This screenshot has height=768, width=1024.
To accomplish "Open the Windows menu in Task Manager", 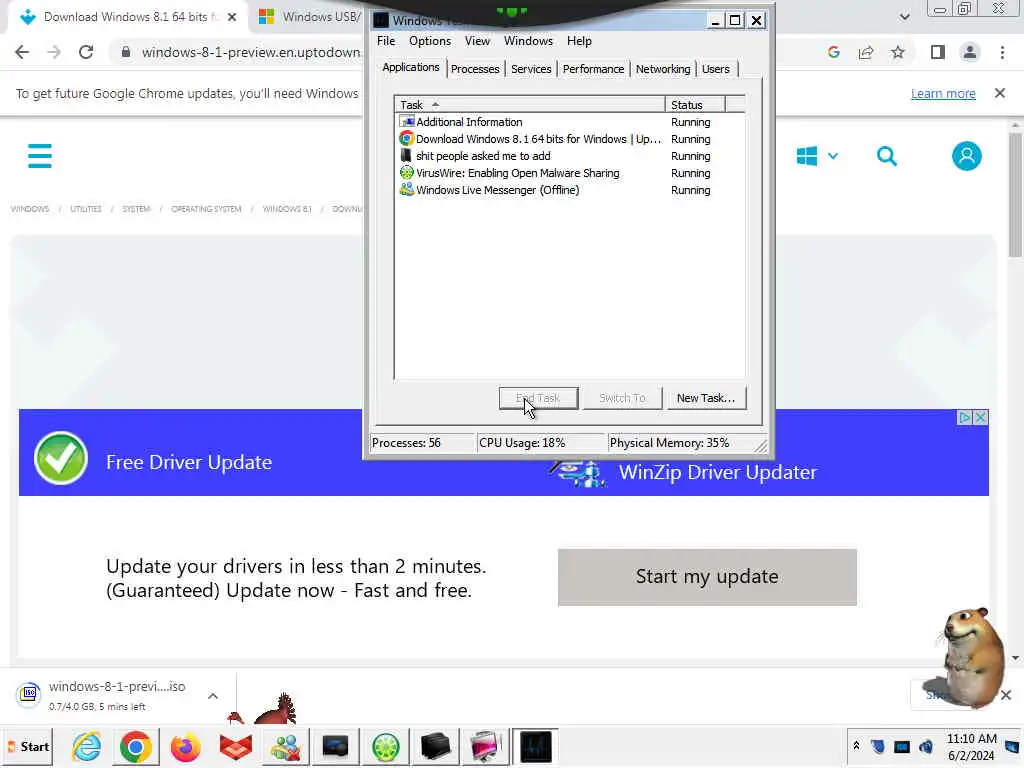I will (528, 40).
